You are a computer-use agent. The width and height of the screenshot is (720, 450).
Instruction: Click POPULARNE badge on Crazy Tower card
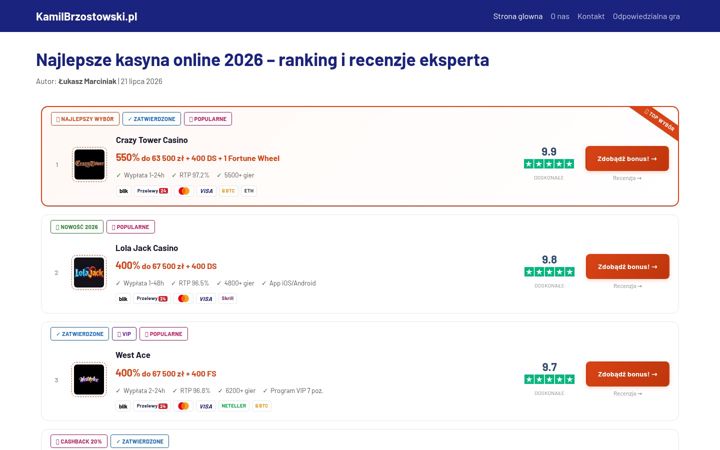[x=208, y=119]
